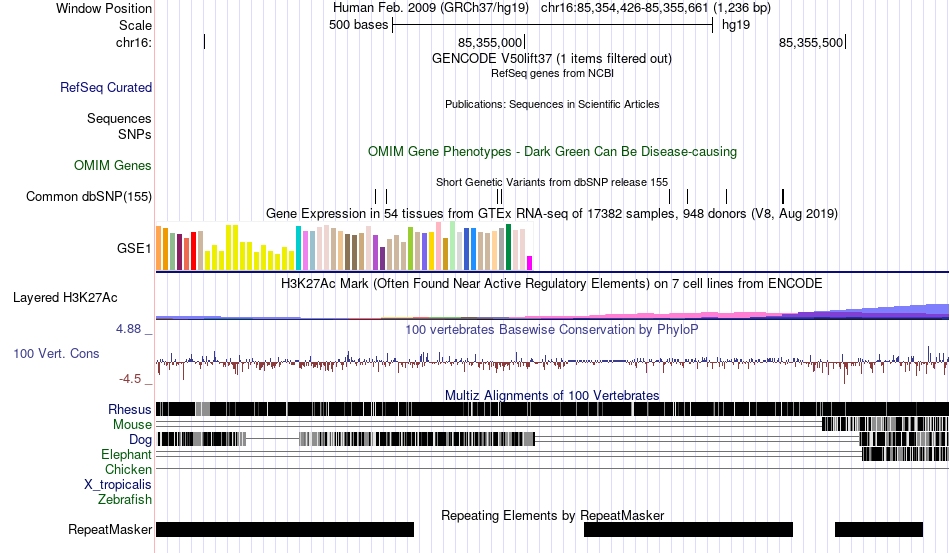950x553 pixels.
Task: Click the thick rightmost dbSNP variant marker
Action: coord(783,196)
